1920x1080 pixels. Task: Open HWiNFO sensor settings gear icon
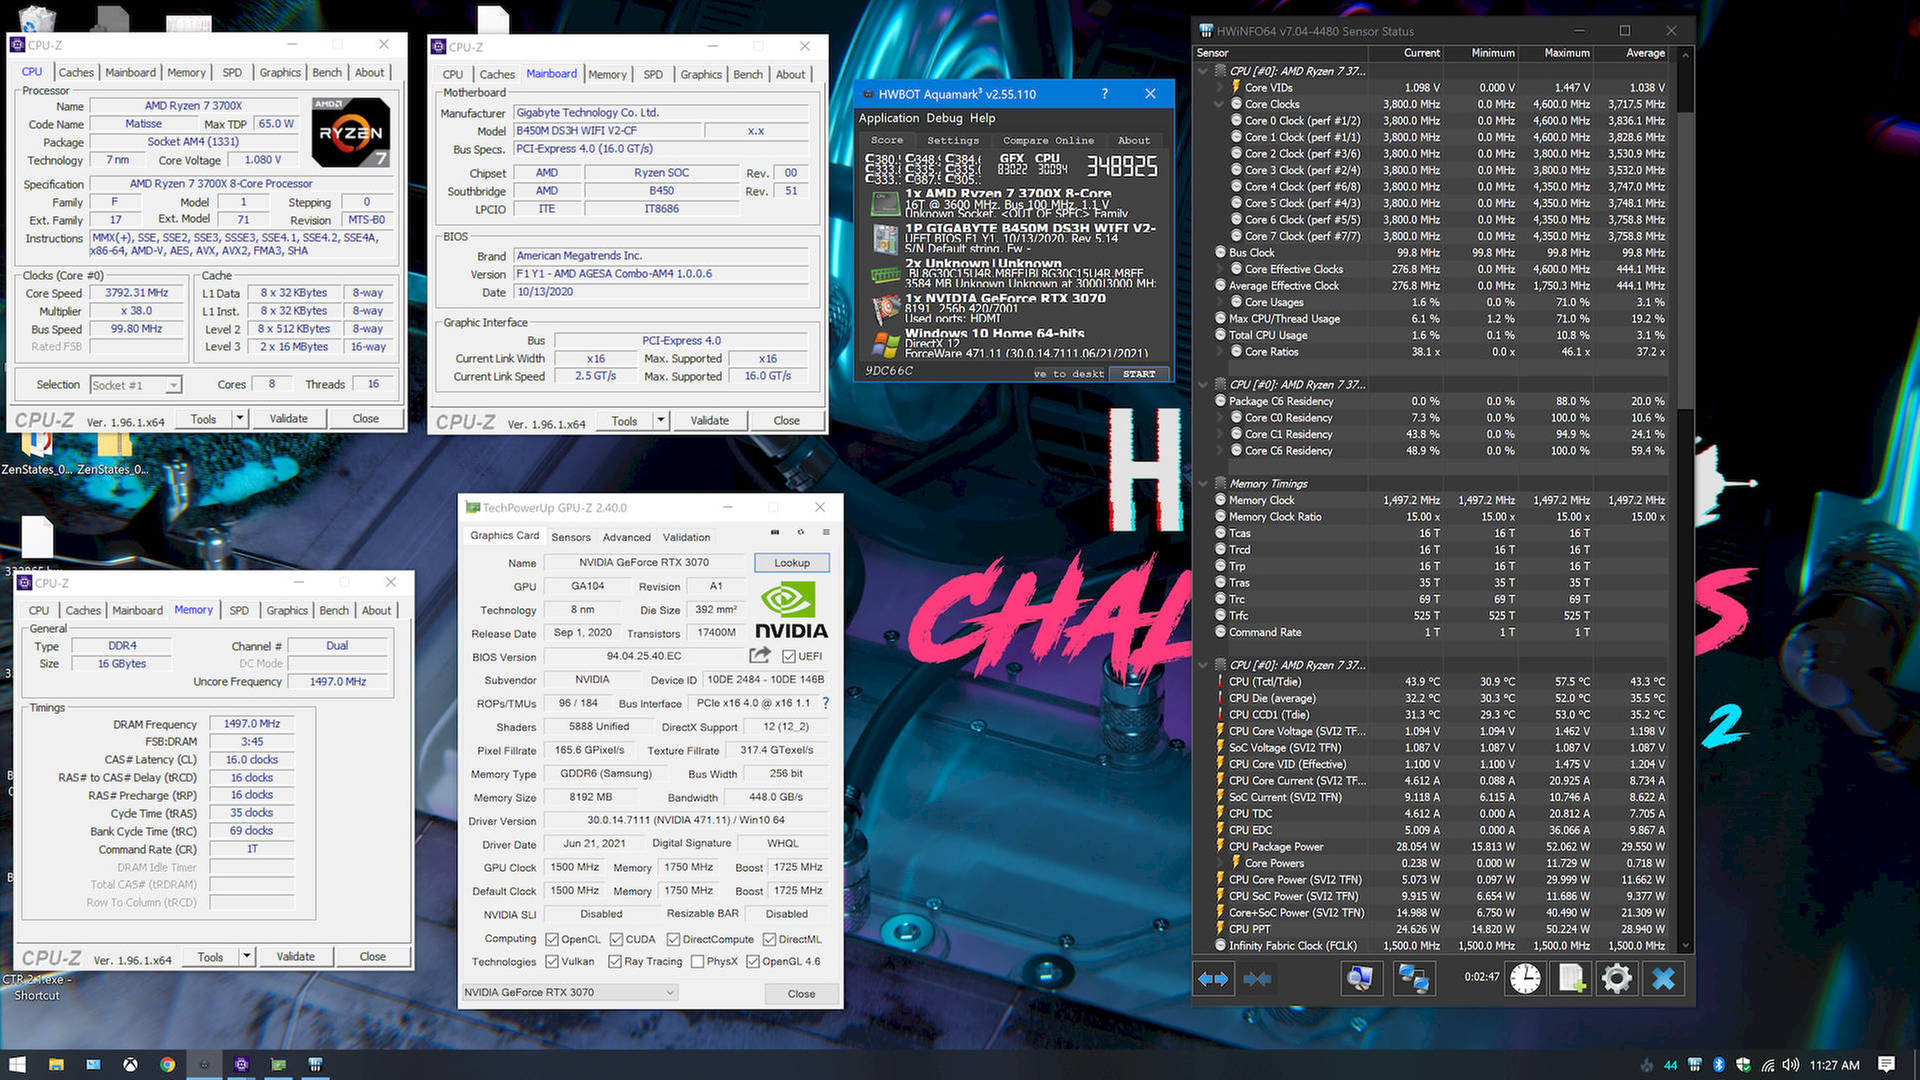click(1617, 979)
